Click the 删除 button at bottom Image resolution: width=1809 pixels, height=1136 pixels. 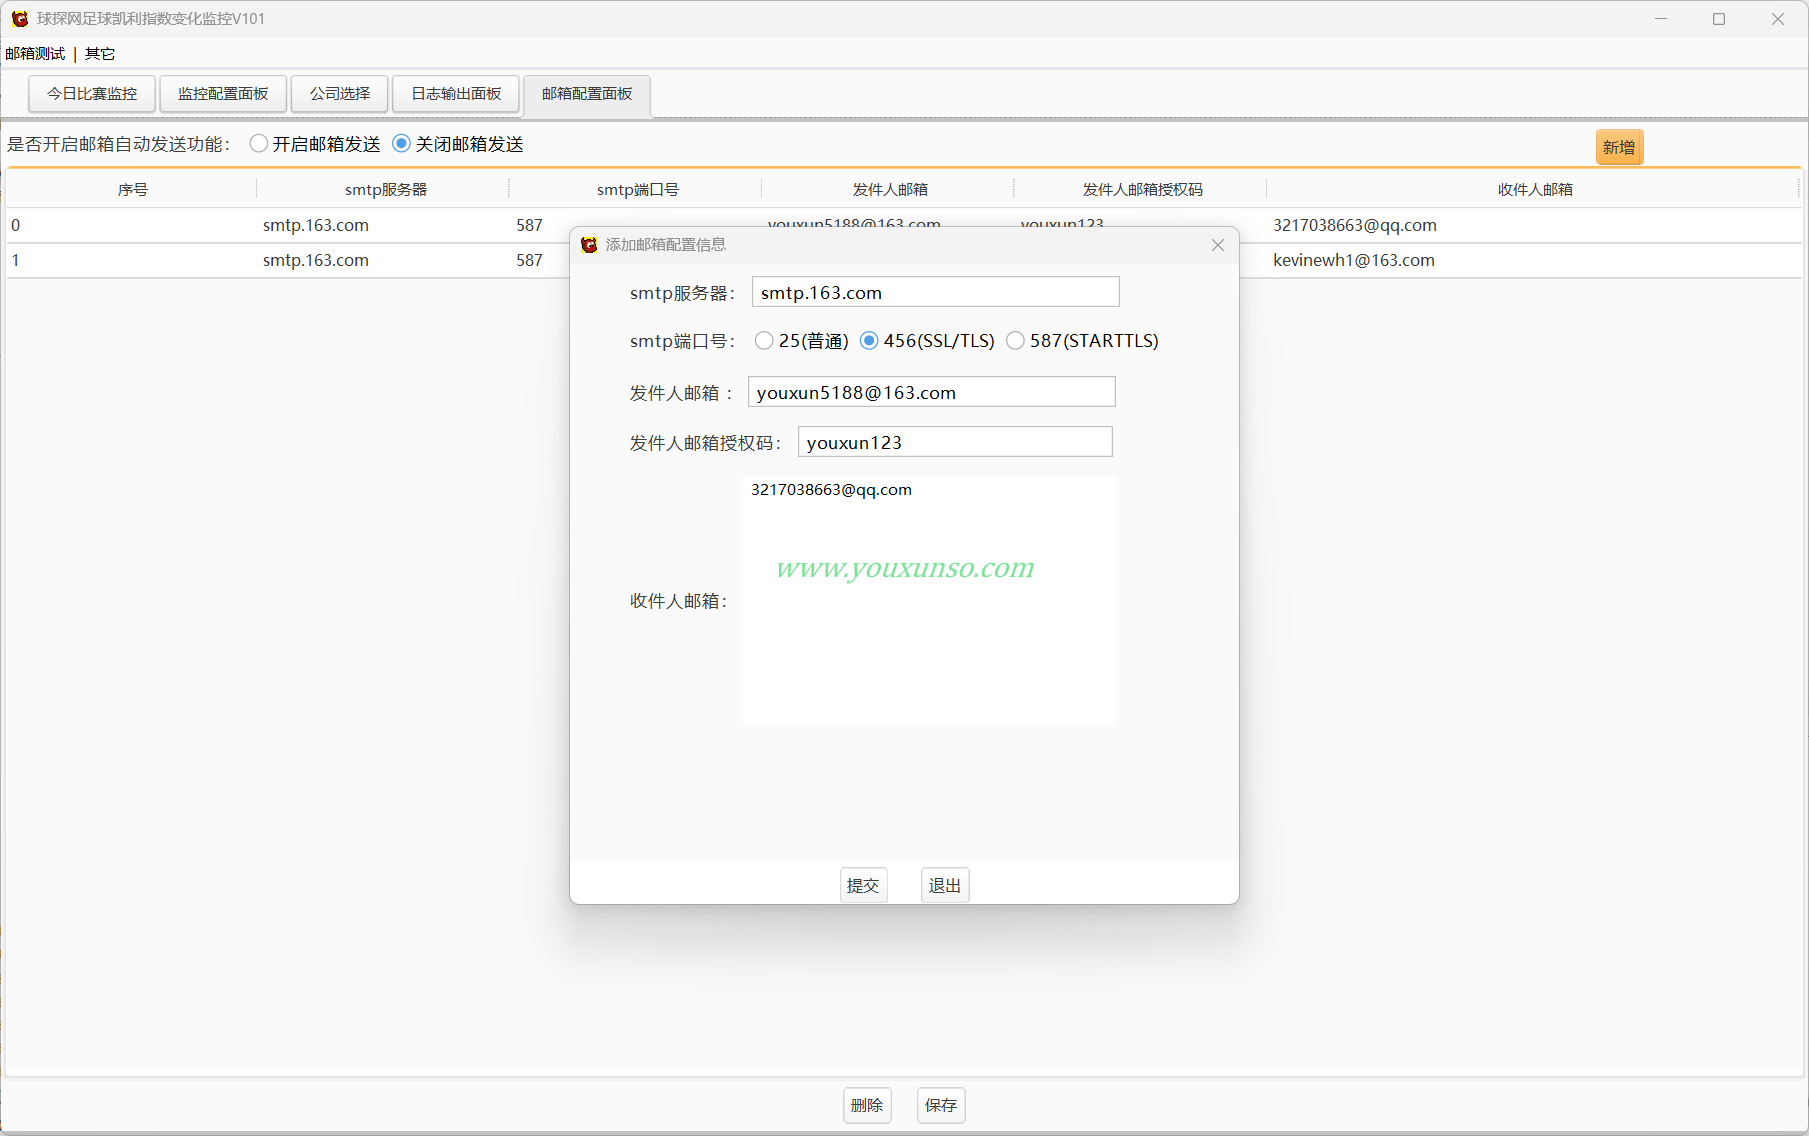tap(867, 1105)
